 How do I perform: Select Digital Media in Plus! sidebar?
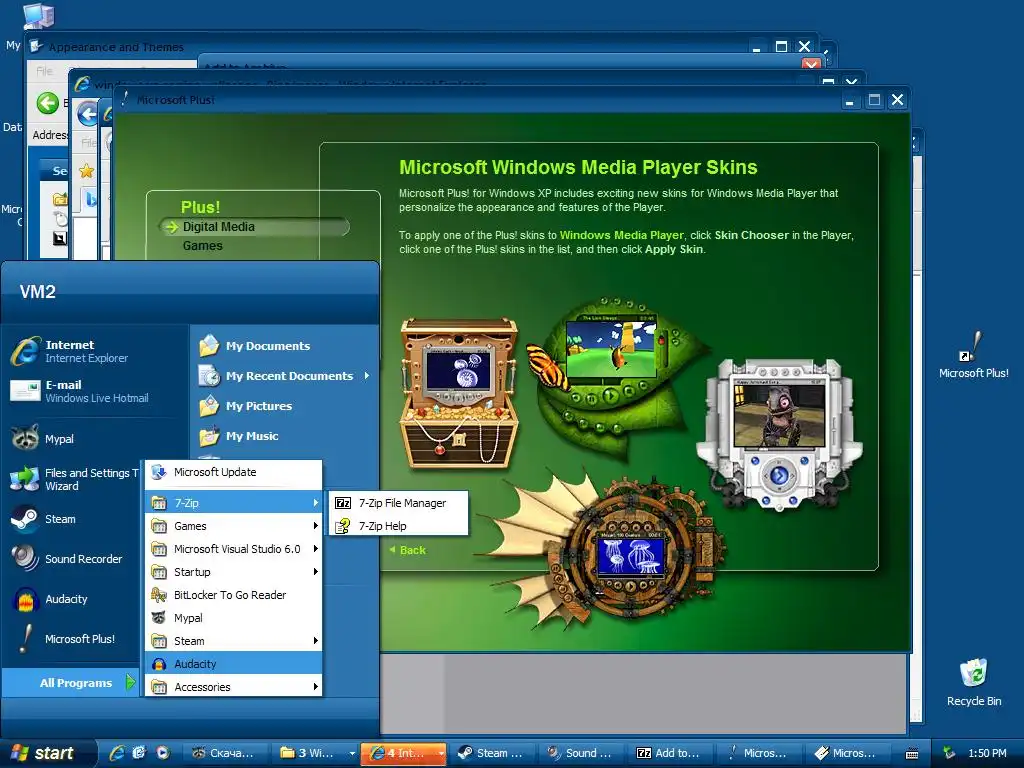click(219, 227)
